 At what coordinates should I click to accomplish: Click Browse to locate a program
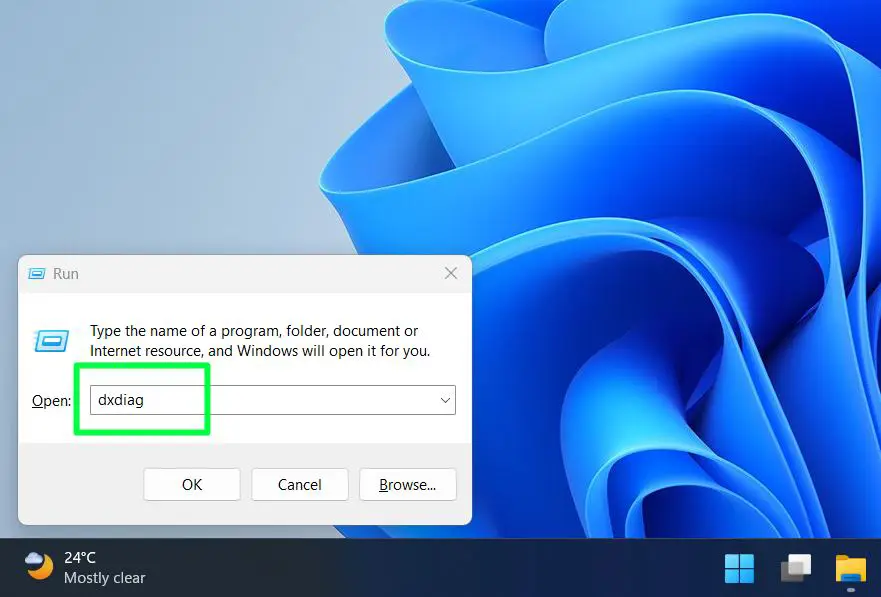(407, 484)
